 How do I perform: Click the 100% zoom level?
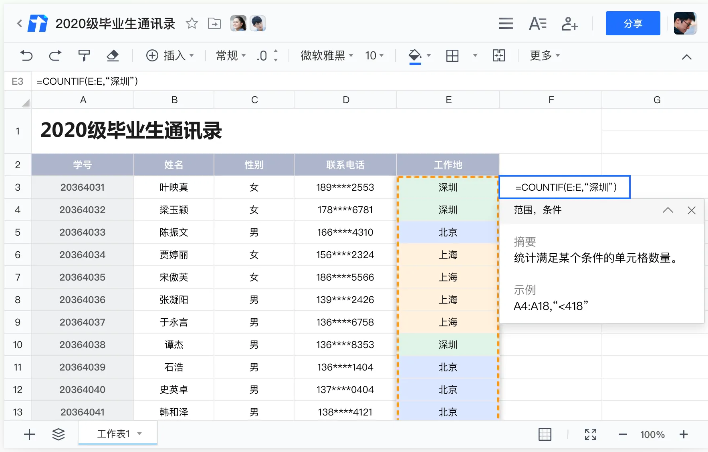point(652,434)
